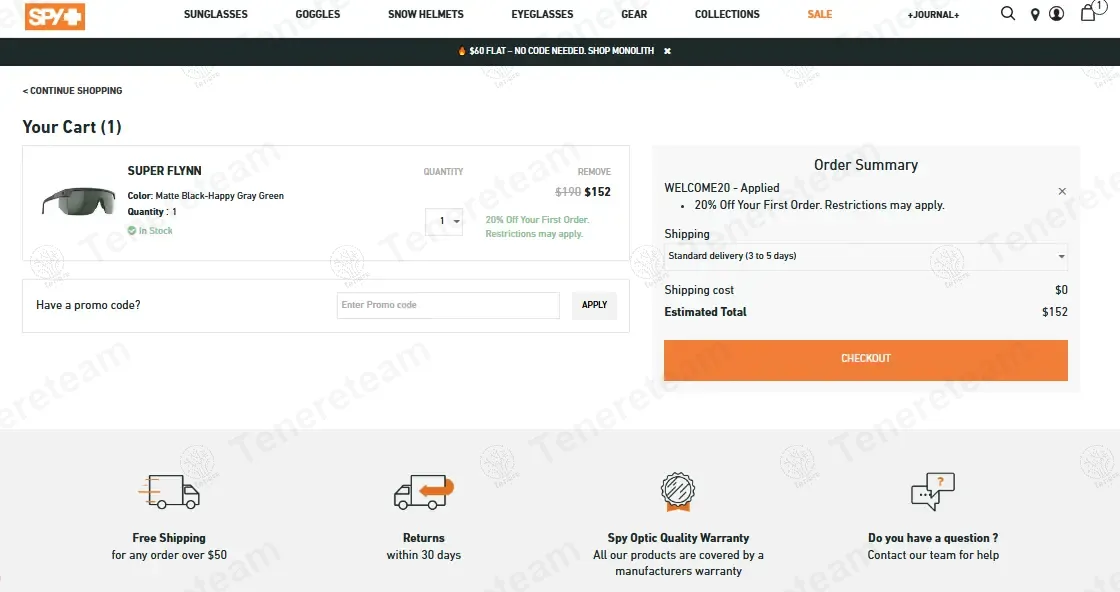
Task: Open the Sunglasses menu
Action: pyautogui.click(x=216, y=14)
